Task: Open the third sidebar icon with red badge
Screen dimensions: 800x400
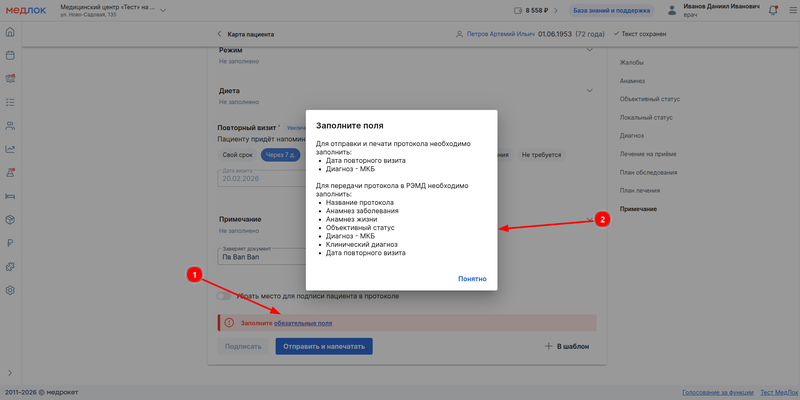Action: pos(10,79)
